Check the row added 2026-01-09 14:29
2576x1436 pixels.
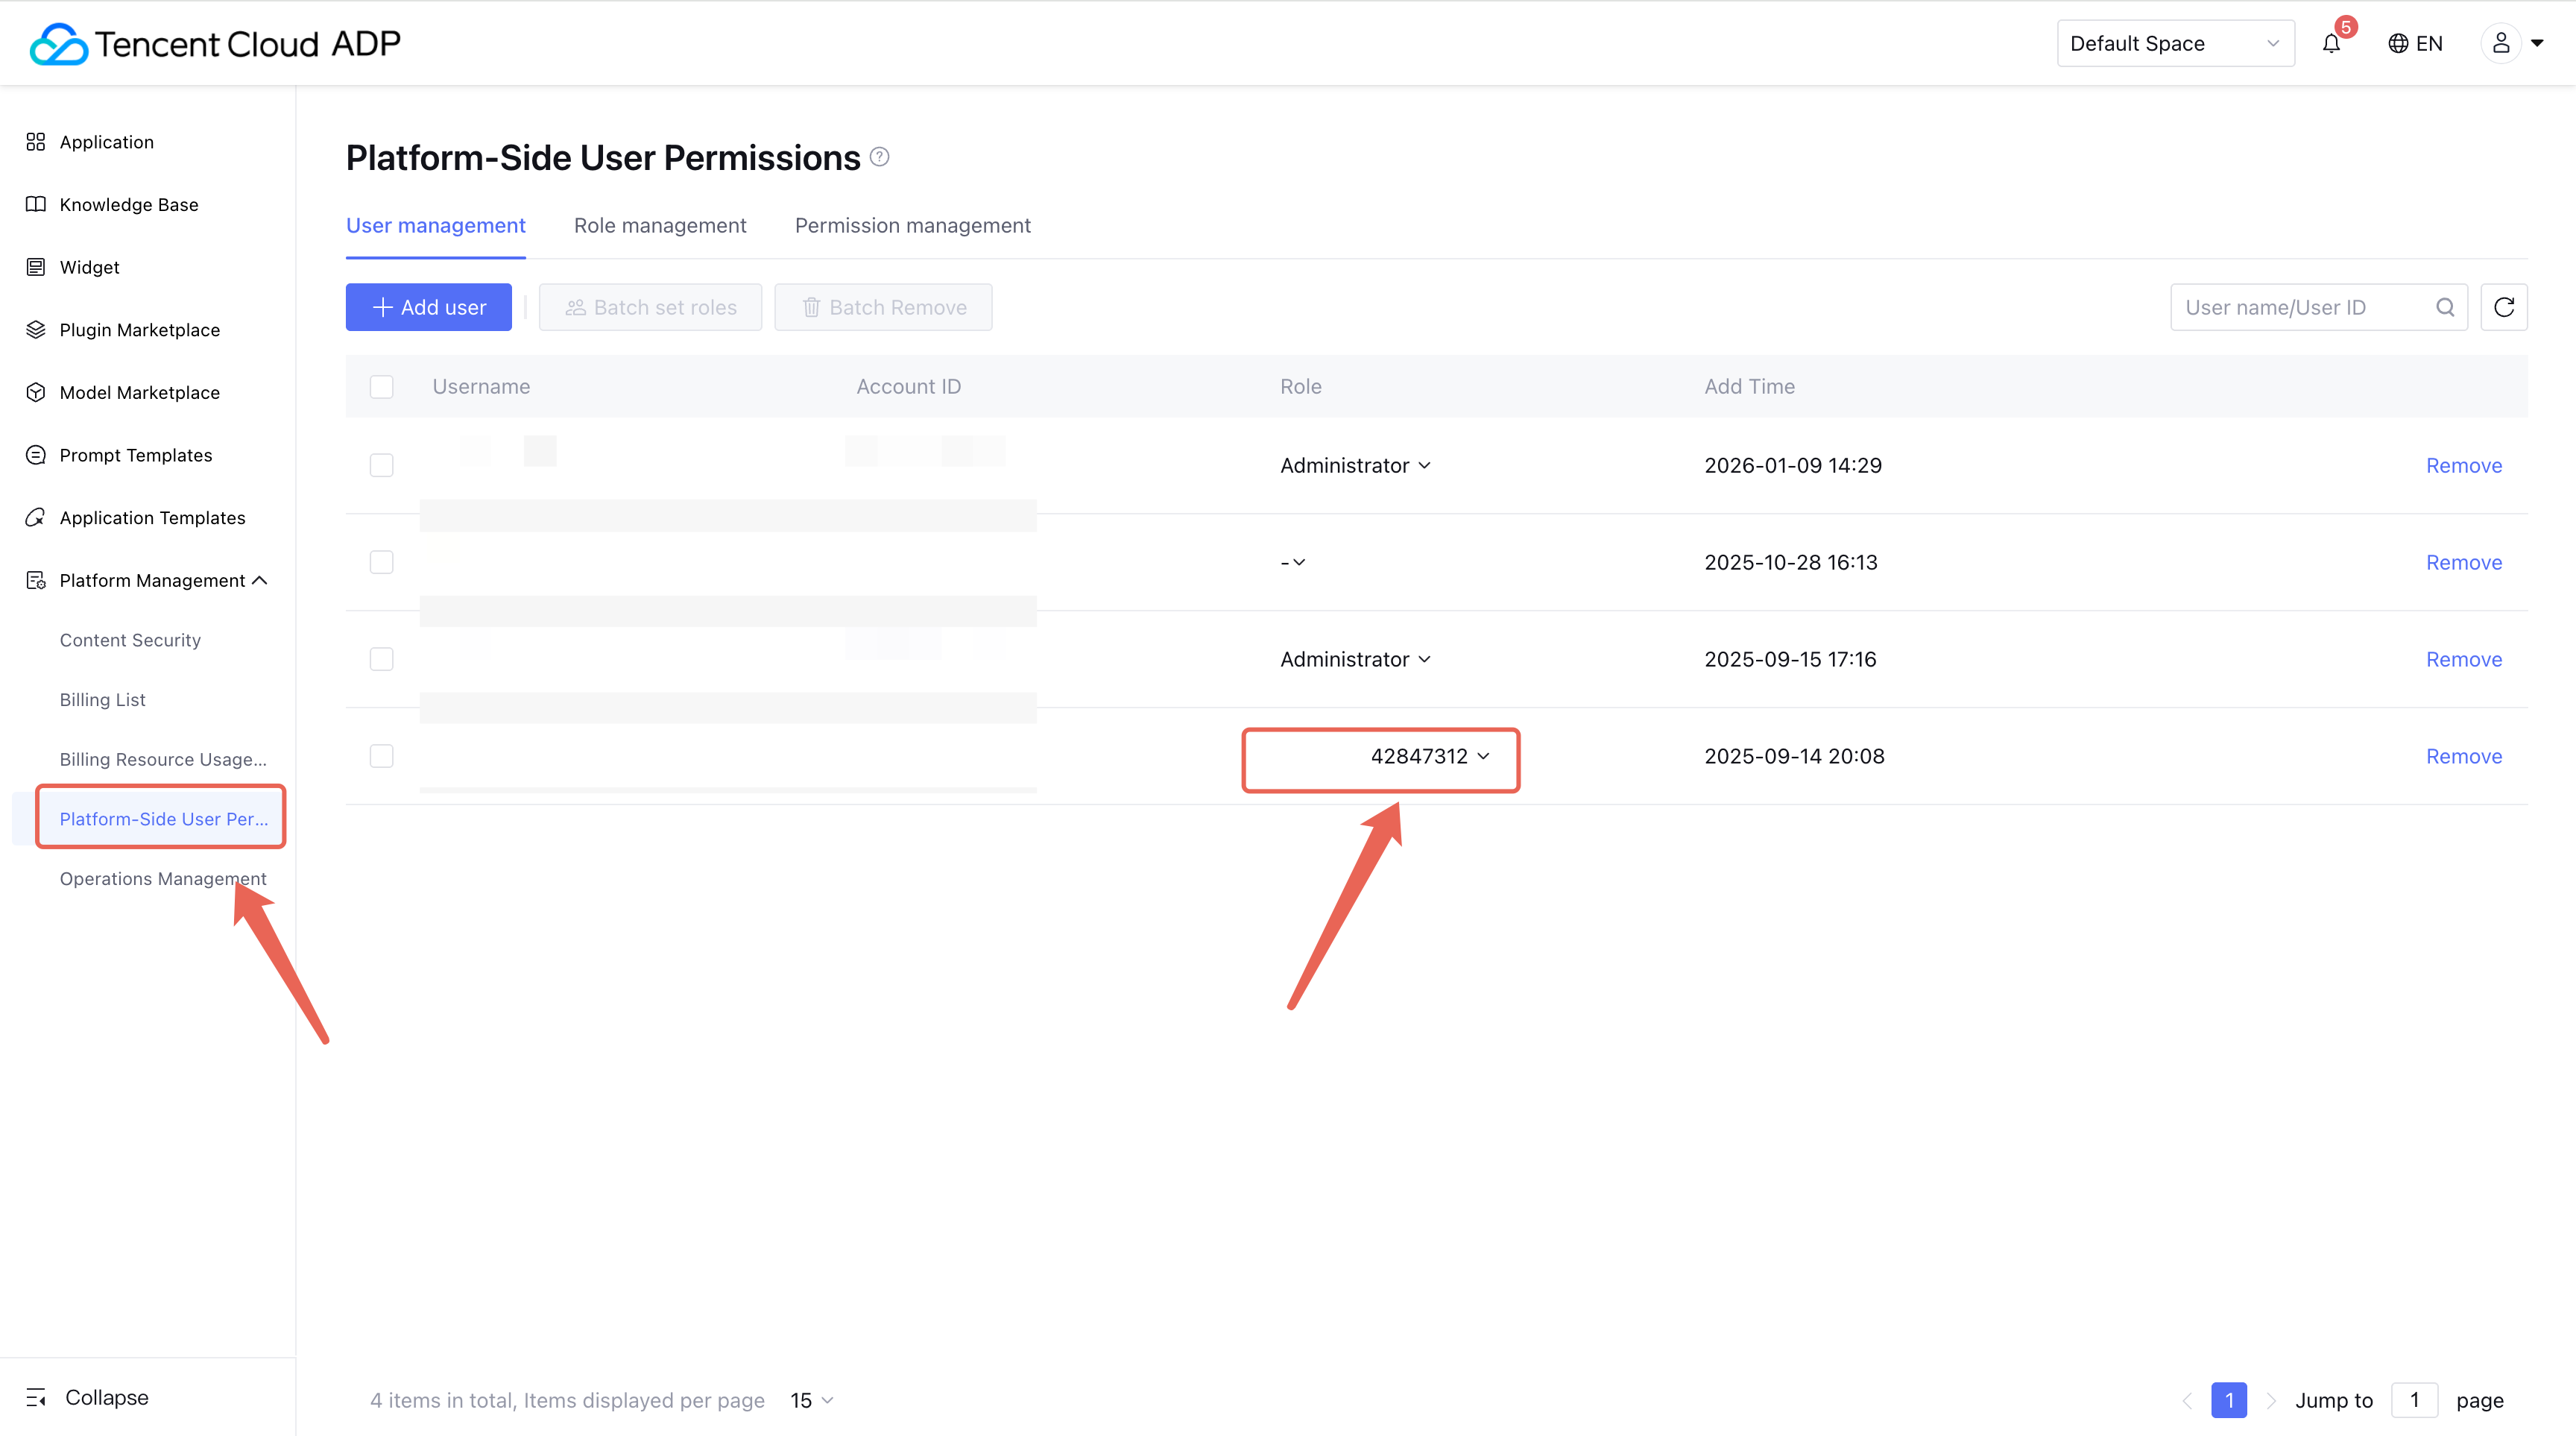(x=381, y=465)
